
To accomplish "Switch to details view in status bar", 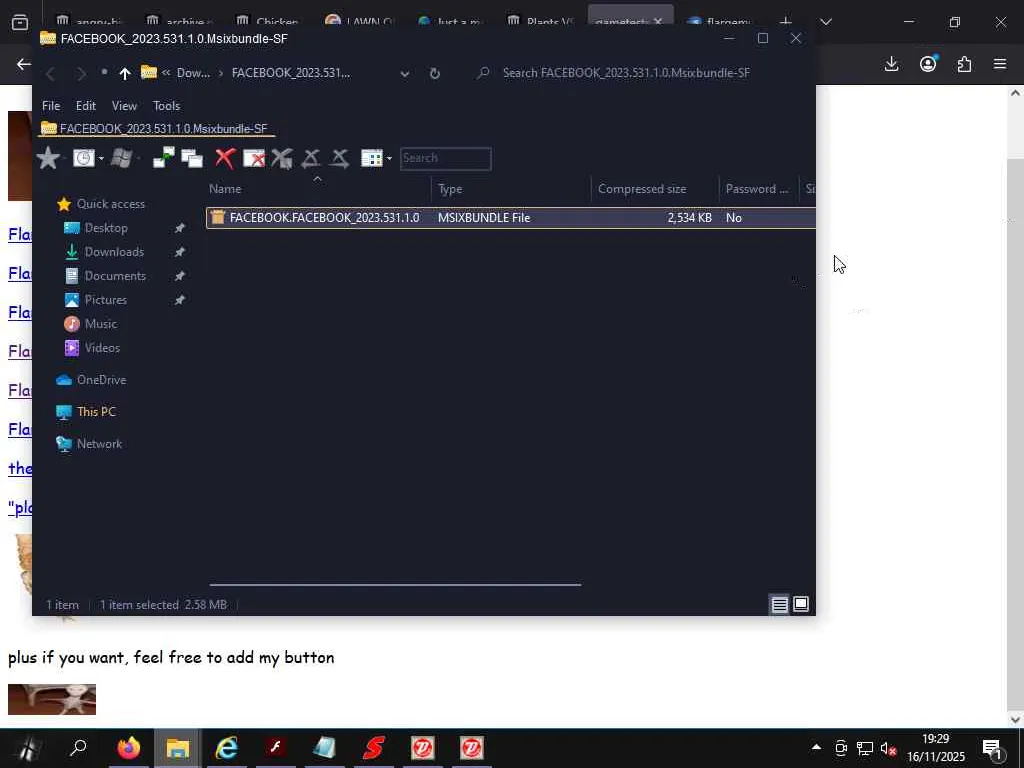I will point(779,604).
